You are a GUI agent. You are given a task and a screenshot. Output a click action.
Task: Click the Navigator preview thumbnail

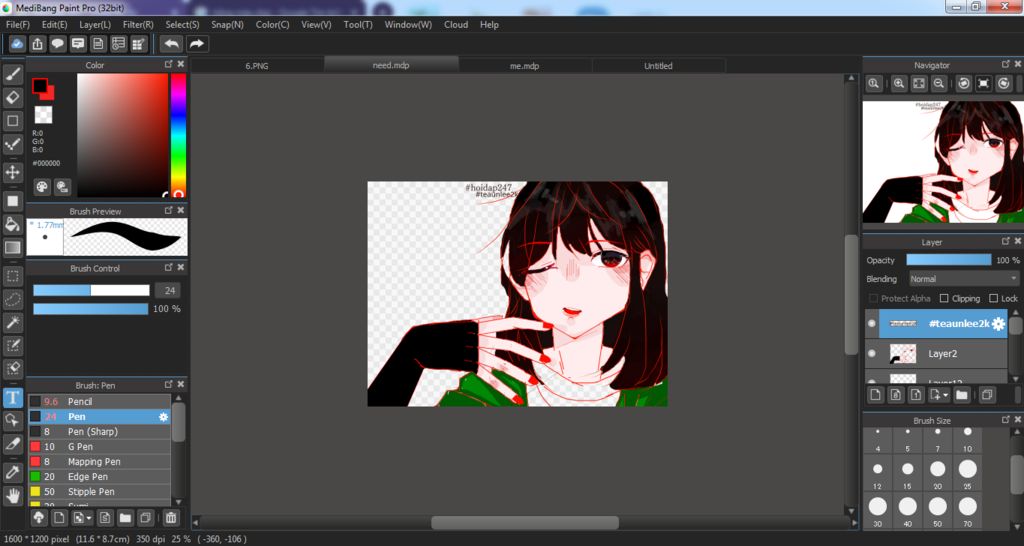point(943,161)
